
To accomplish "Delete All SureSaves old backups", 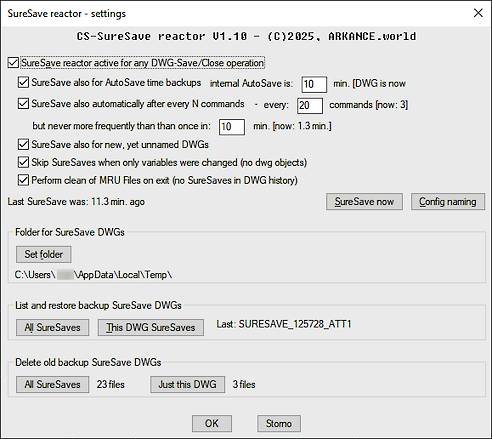I will tap(52, 384).
